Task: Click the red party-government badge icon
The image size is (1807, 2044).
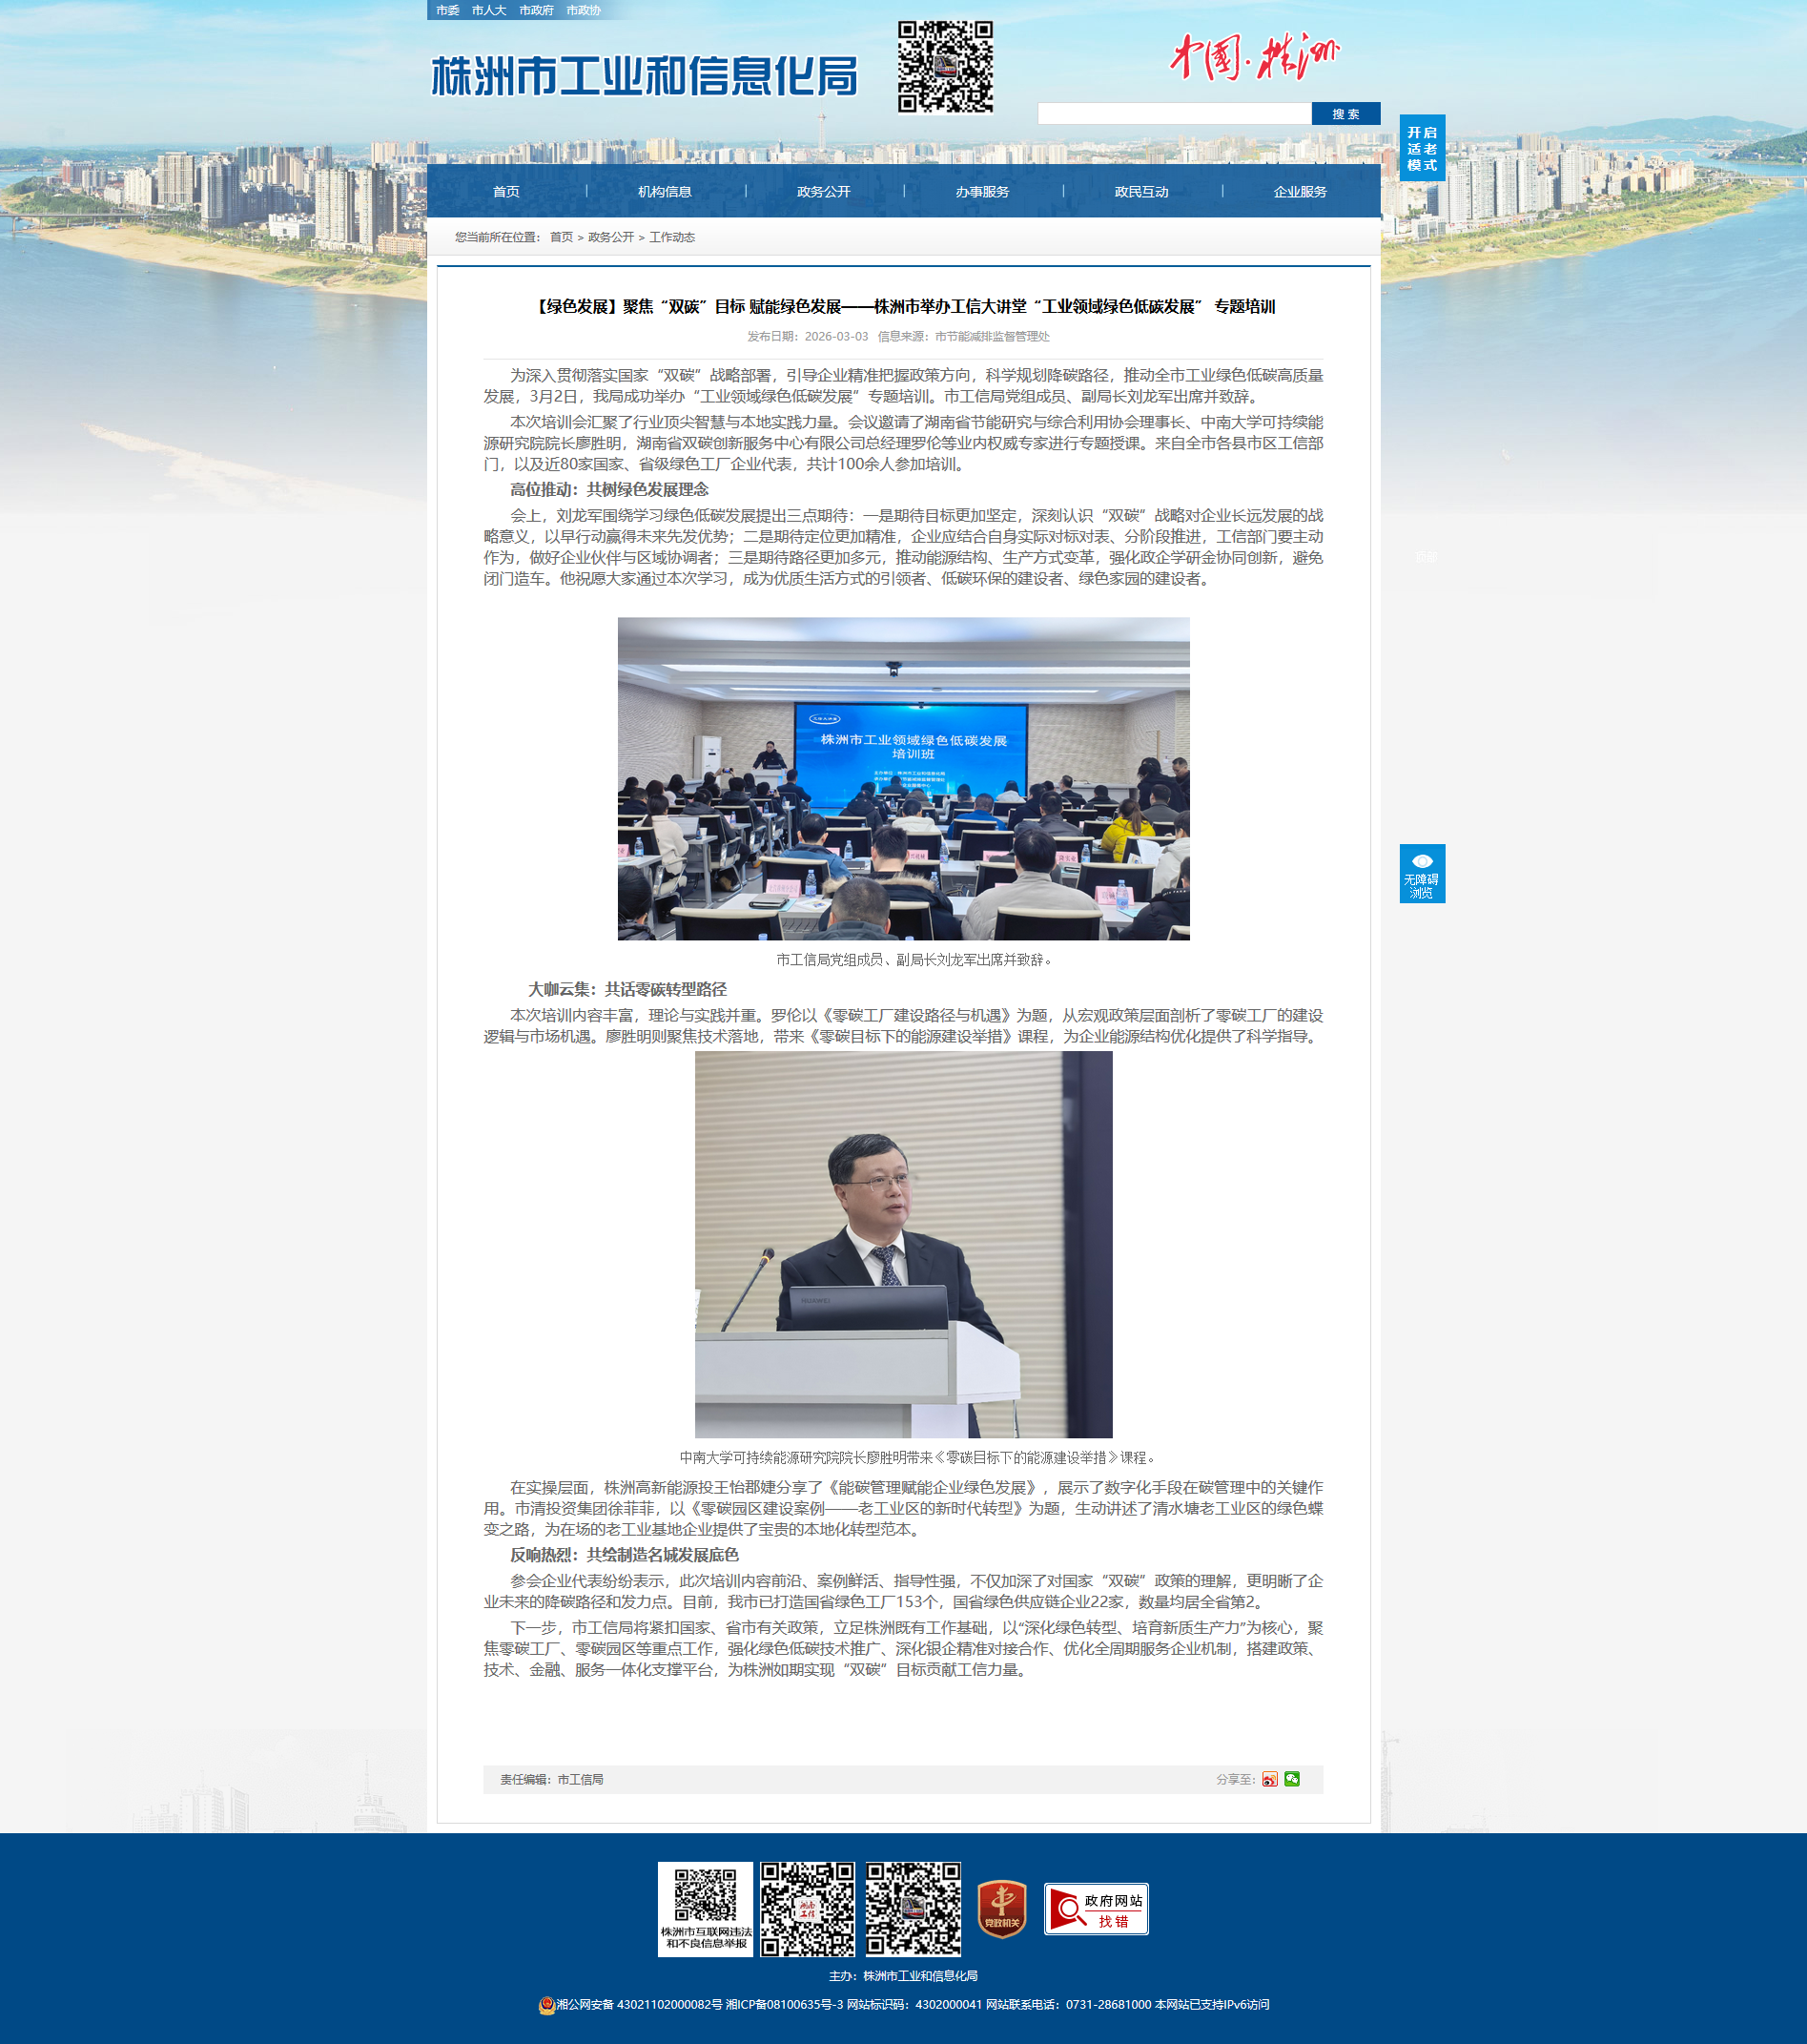Action: pos(1001,1909)
